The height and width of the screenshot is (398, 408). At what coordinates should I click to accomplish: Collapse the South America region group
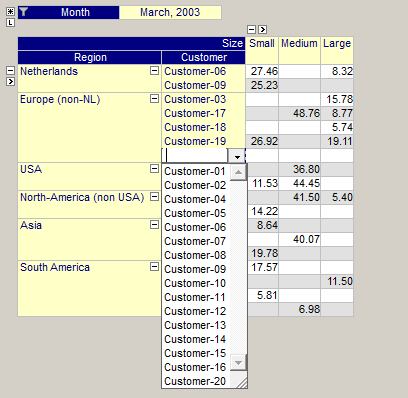[x=154, y=266]
